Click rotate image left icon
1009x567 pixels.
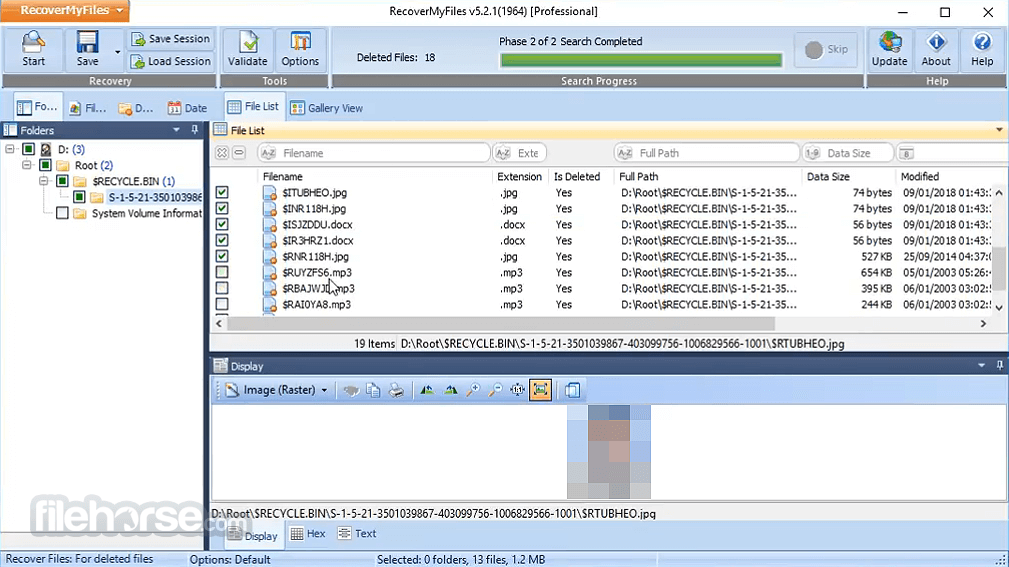(x=427, y=390)
